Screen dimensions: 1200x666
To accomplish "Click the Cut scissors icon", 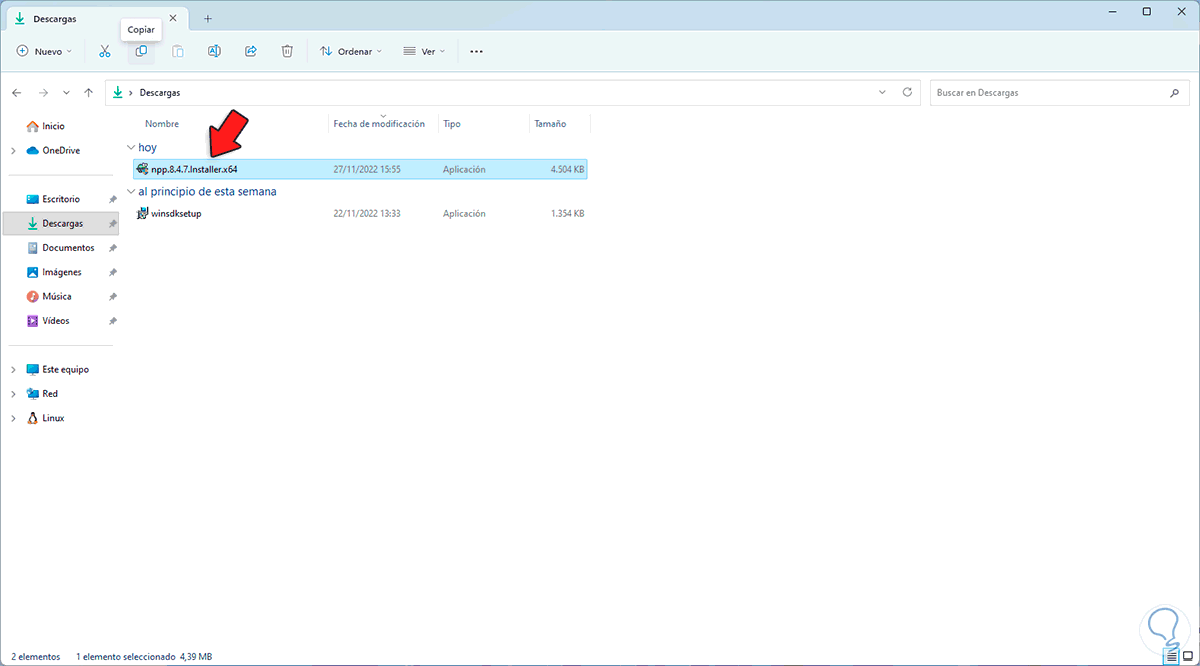I will click(104, 51).
